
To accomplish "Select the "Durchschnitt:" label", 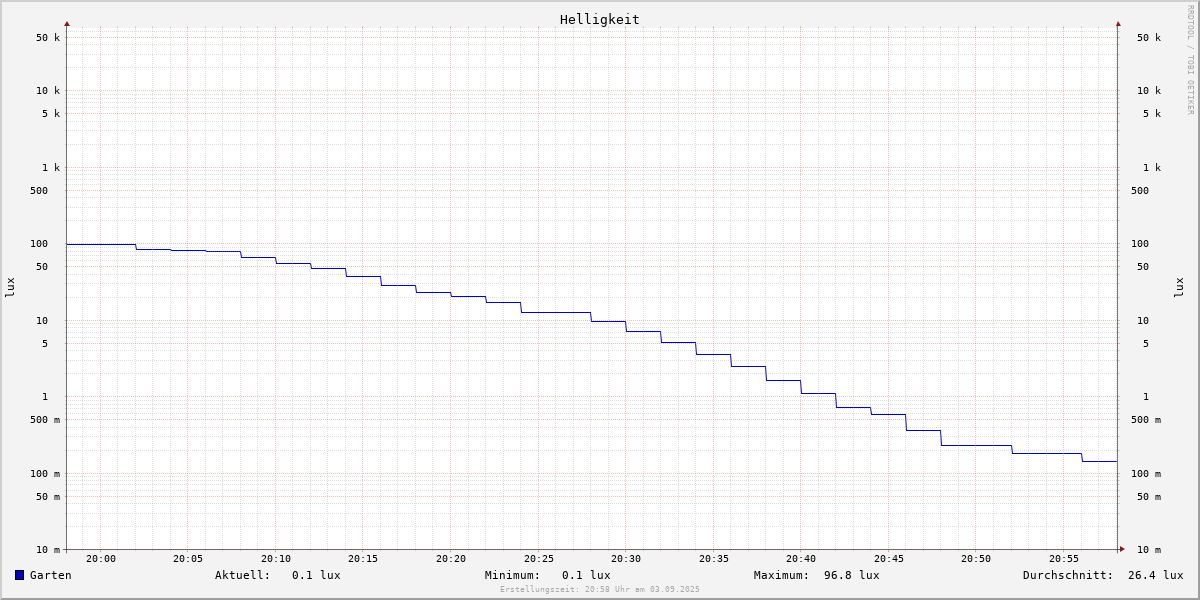I will pos(1068,575).
